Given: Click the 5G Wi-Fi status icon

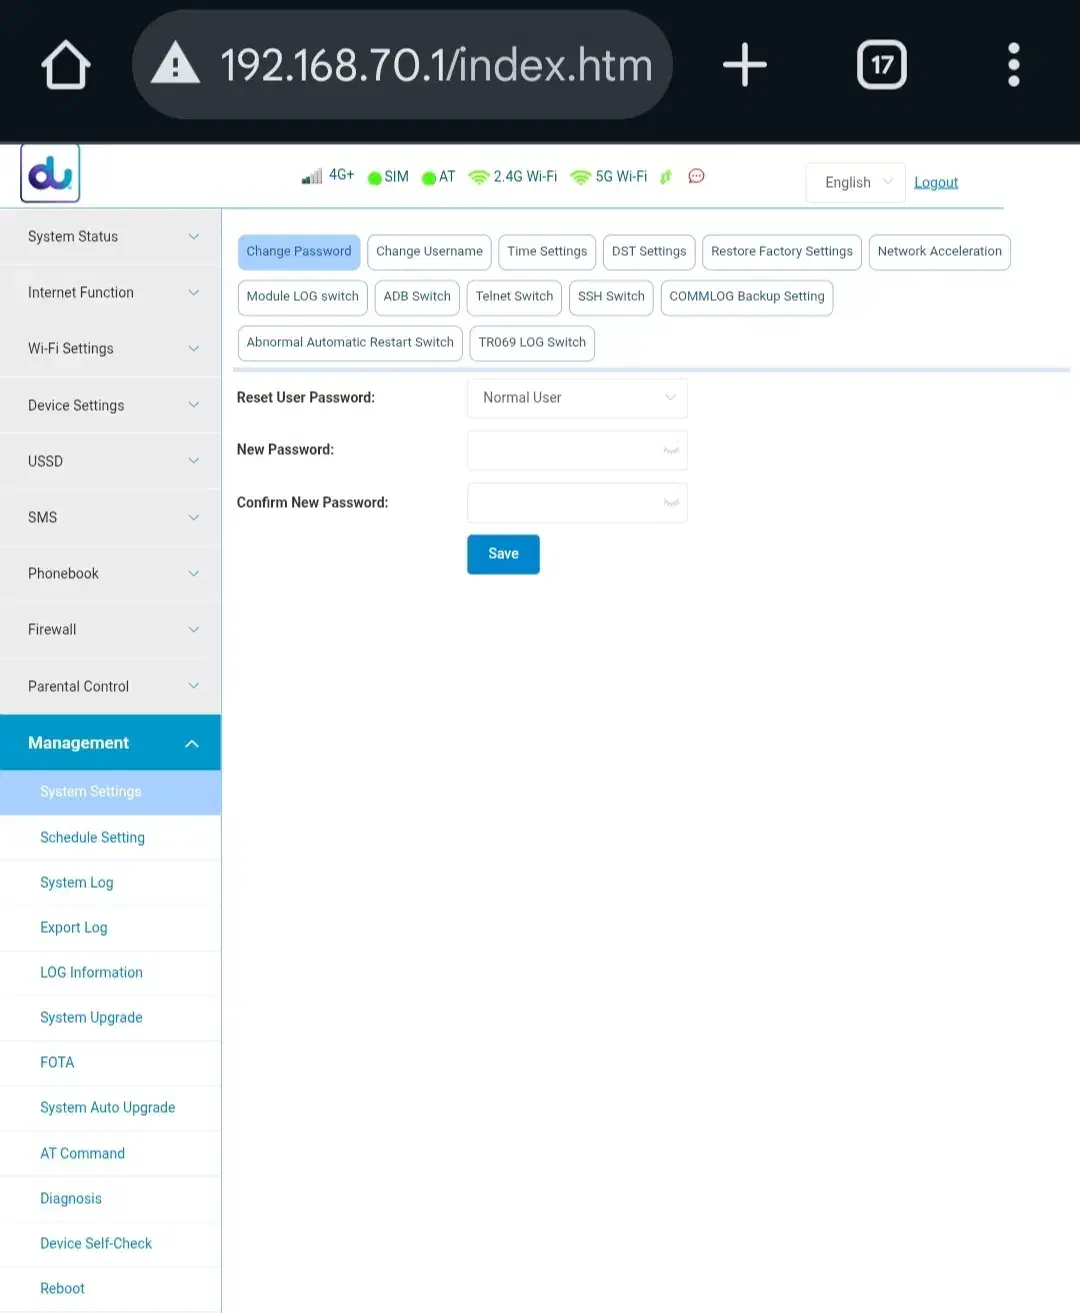Looking at the screenshot, I should click(581, 177).
